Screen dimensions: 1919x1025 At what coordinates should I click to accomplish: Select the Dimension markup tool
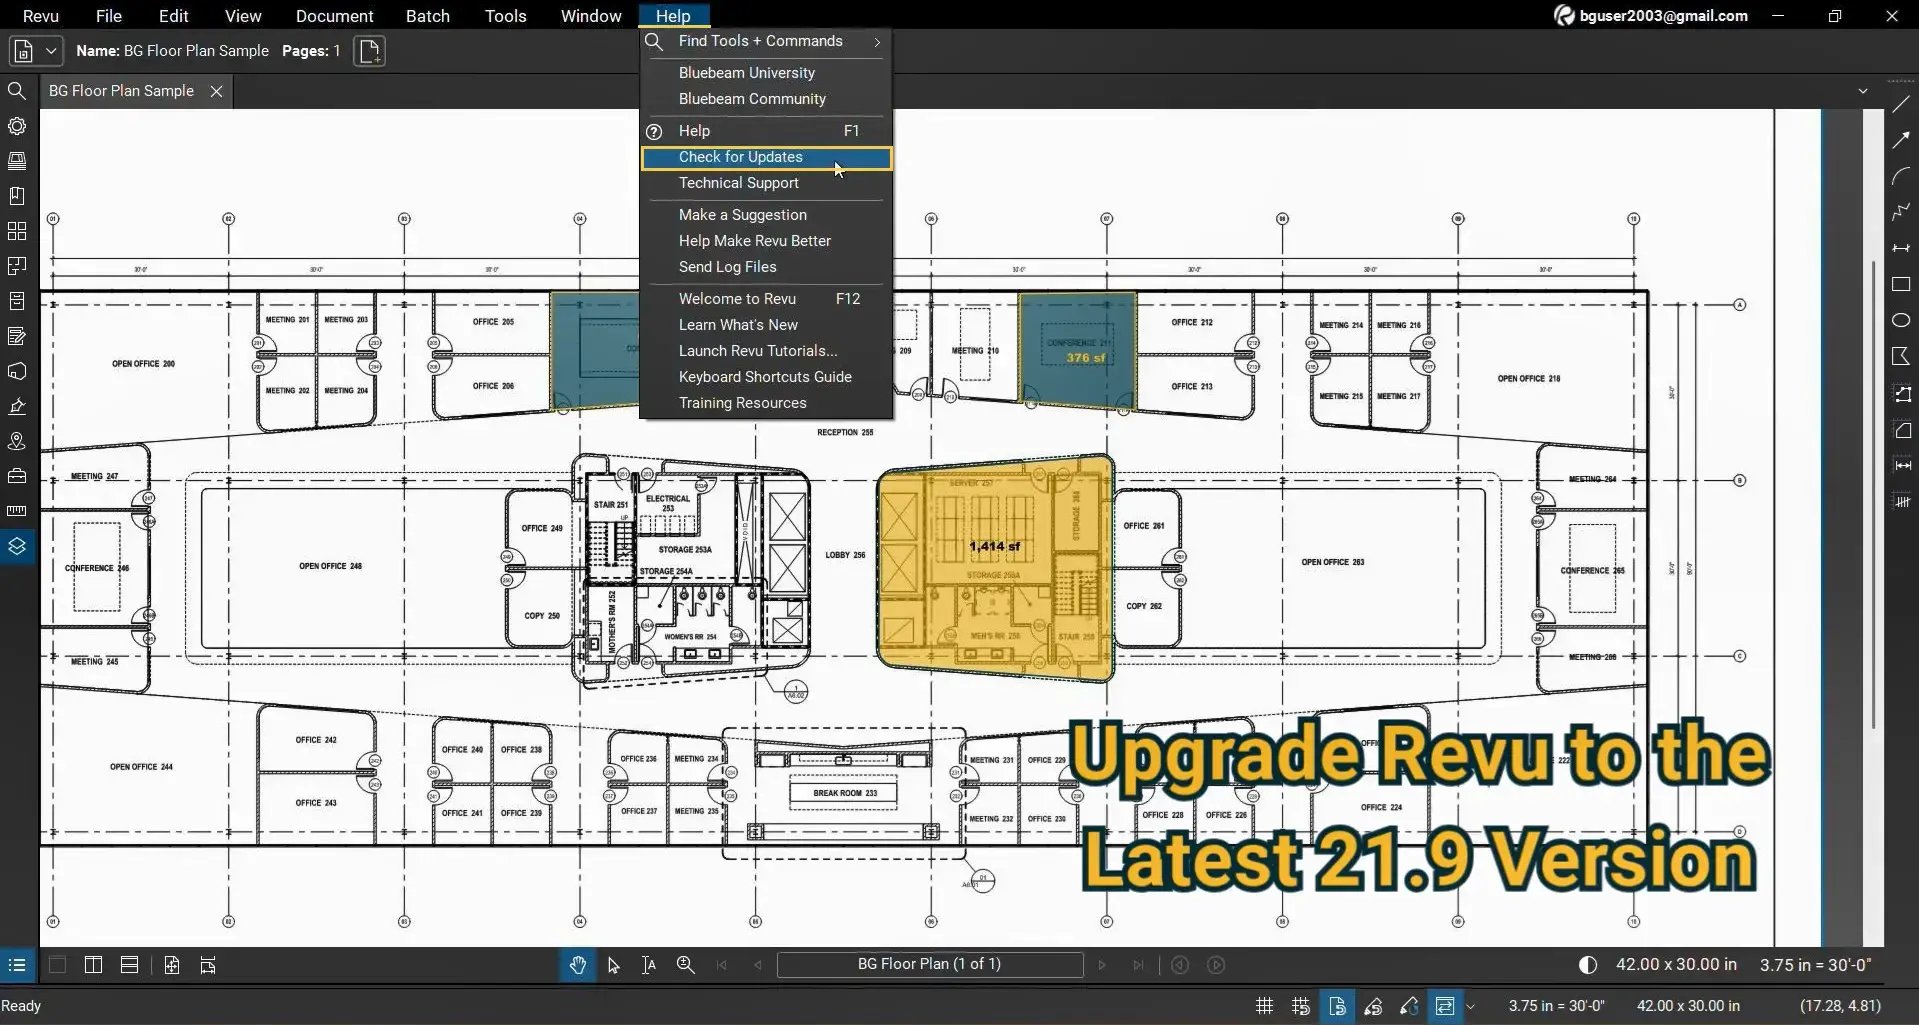[1901, 248]
